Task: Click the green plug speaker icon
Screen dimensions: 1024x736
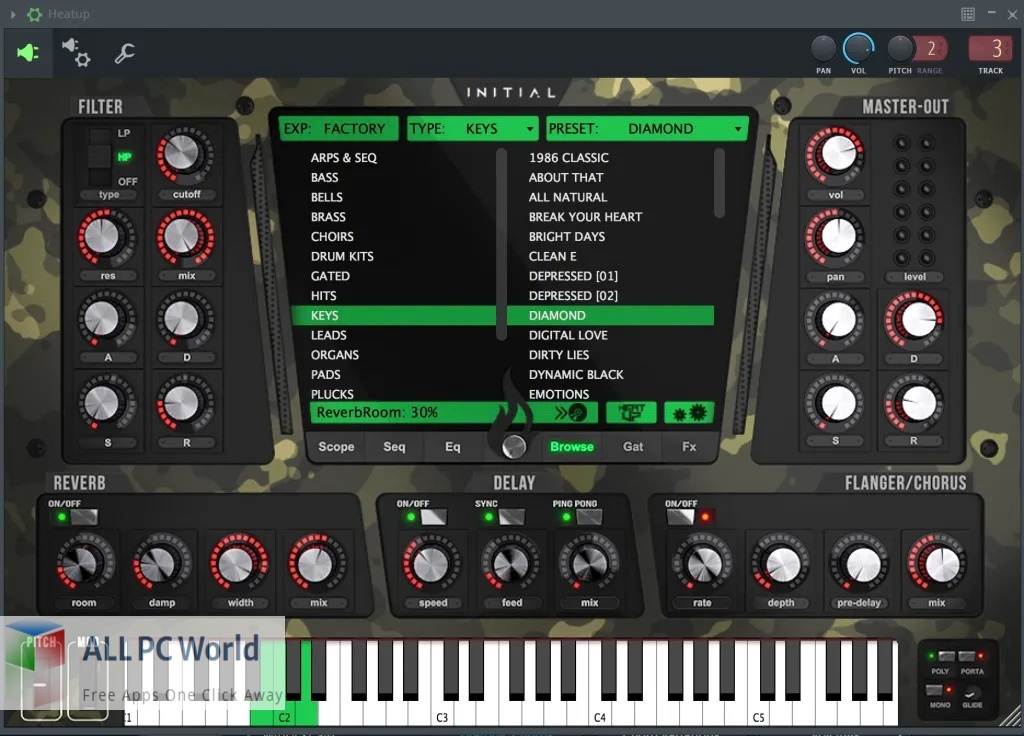Action: pos(28,52)
